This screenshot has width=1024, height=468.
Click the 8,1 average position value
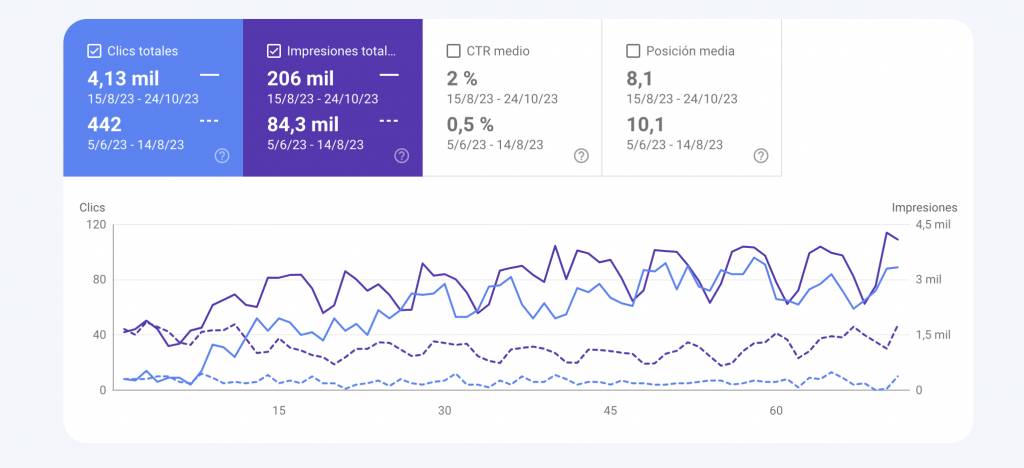click(639, 79)
